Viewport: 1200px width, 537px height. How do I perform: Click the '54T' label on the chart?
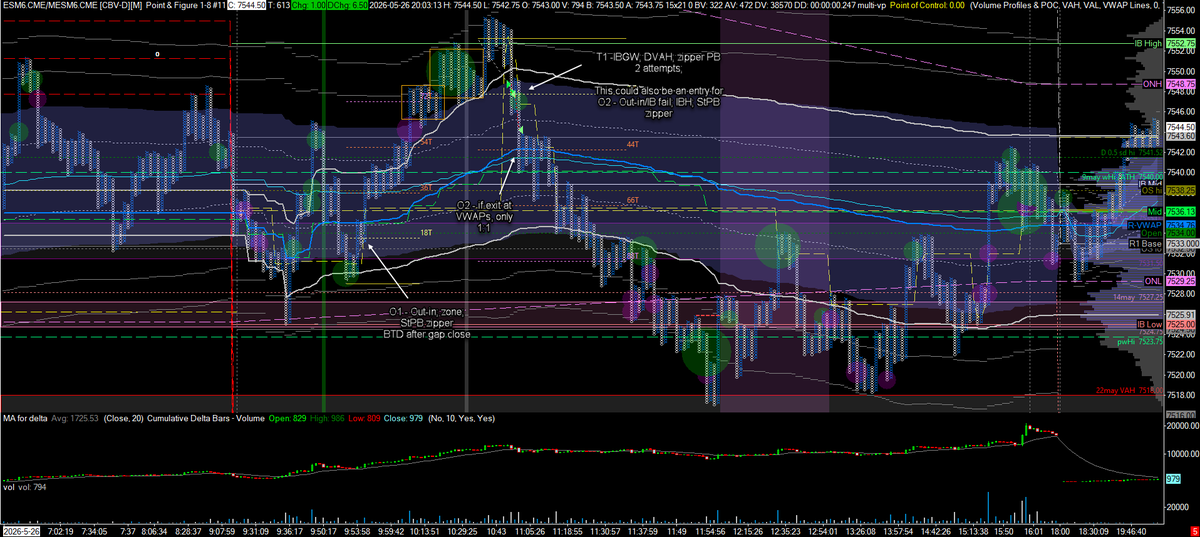tap(425, 143)
